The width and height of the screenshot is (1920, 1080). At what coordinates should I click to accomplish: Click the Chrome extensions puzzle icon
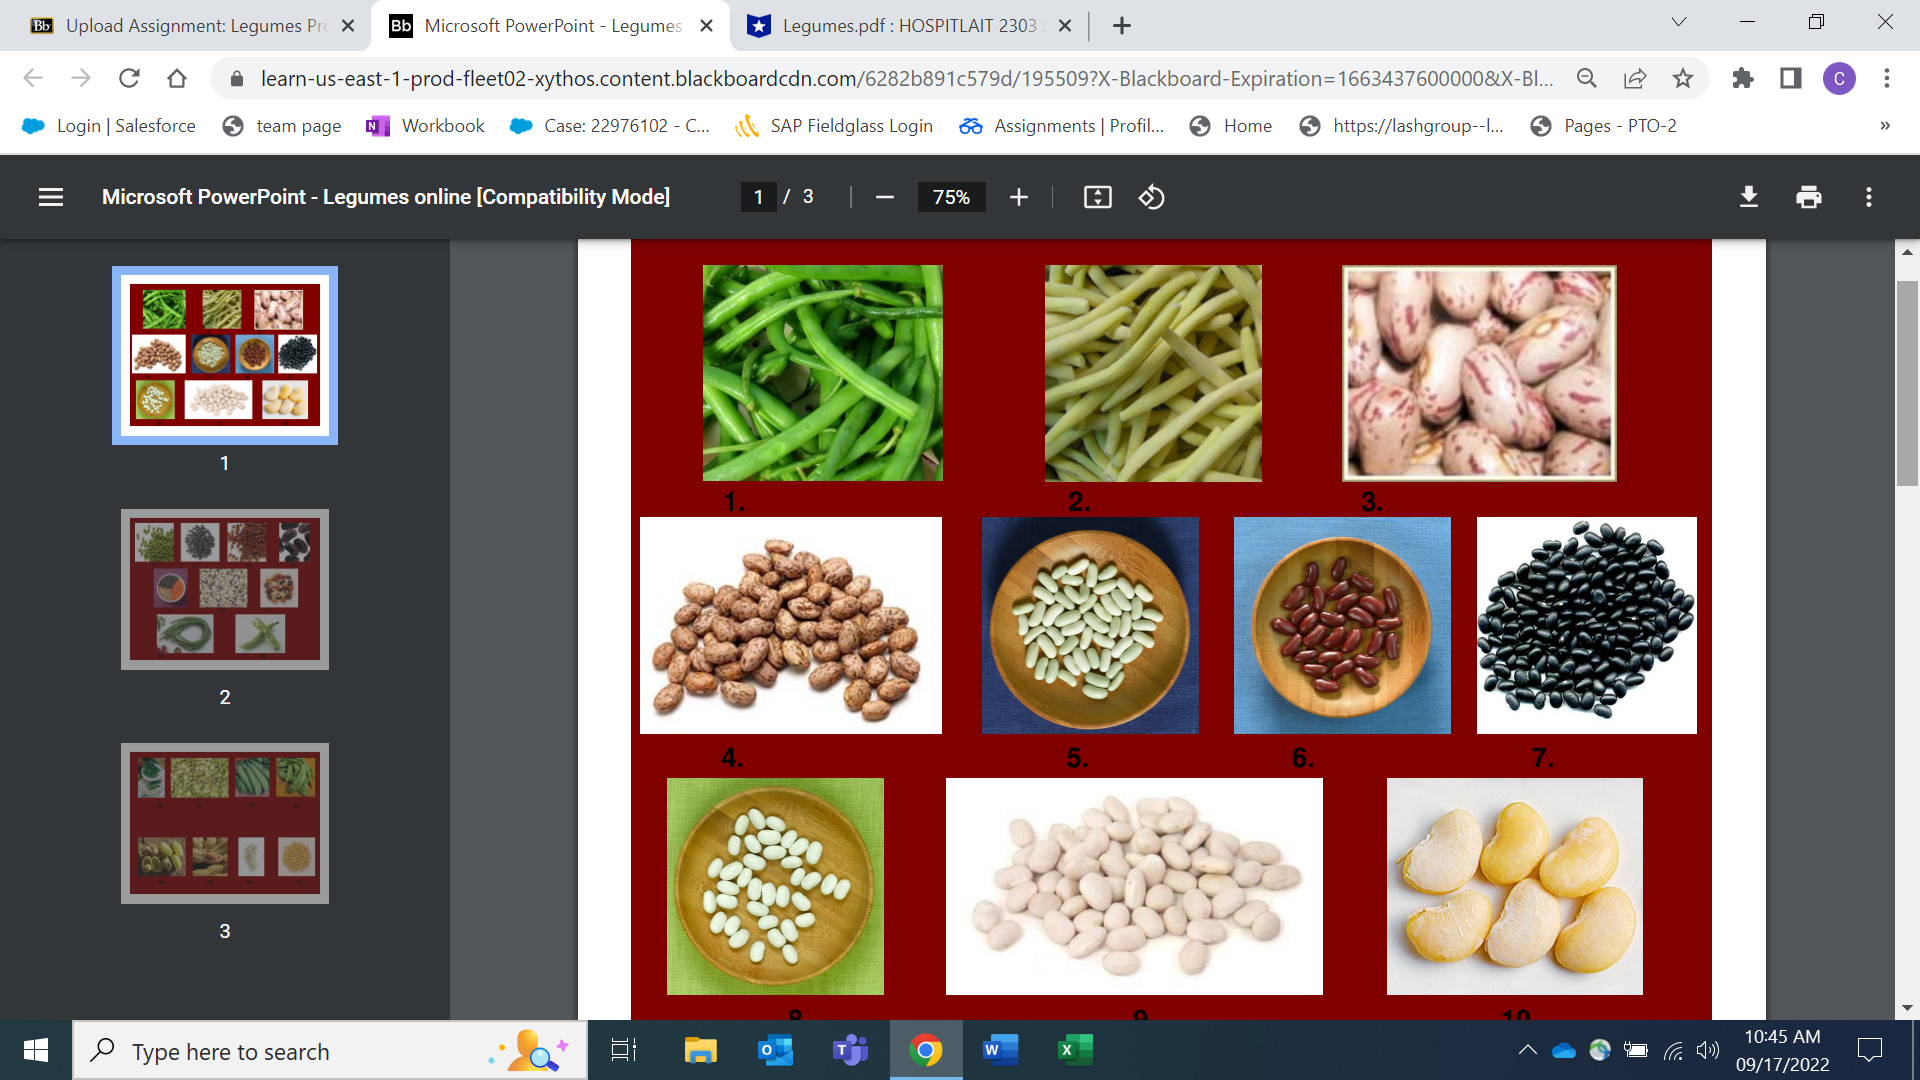coord(1743,78)
